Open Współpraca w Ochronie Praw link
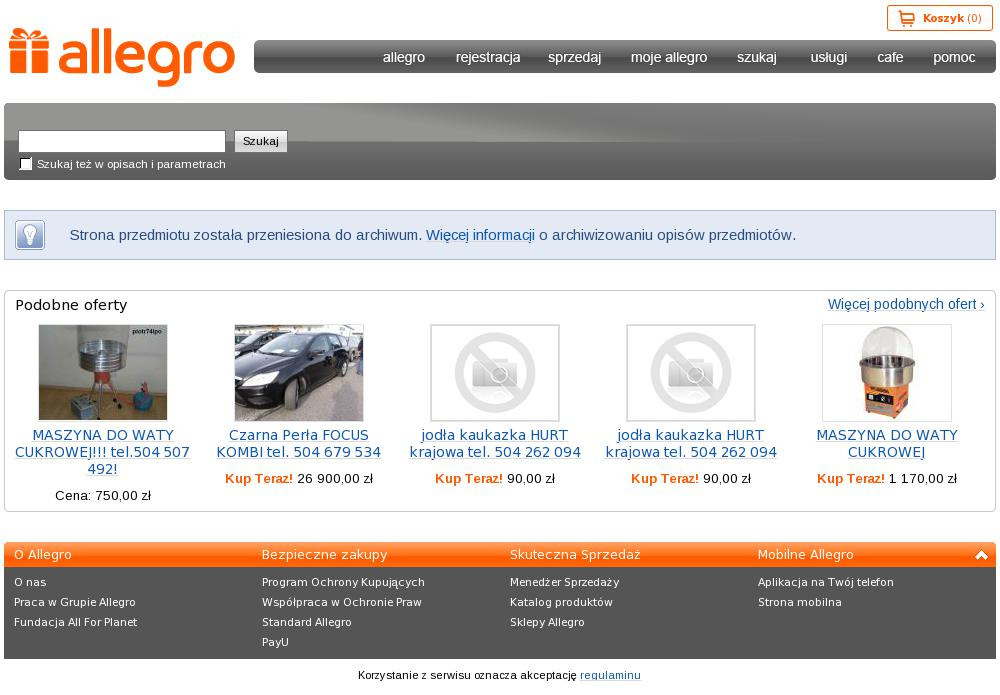This screenshot has height=695, width=1000. [342, 603]
